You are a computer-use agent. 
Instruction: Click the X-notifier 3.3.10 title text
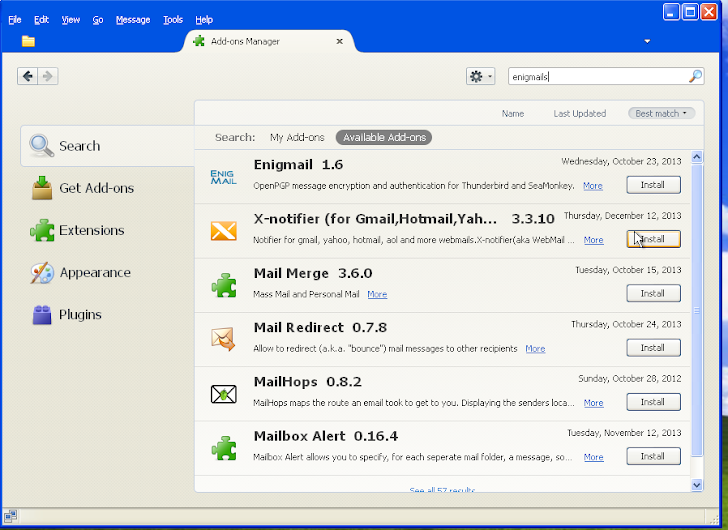404,219
